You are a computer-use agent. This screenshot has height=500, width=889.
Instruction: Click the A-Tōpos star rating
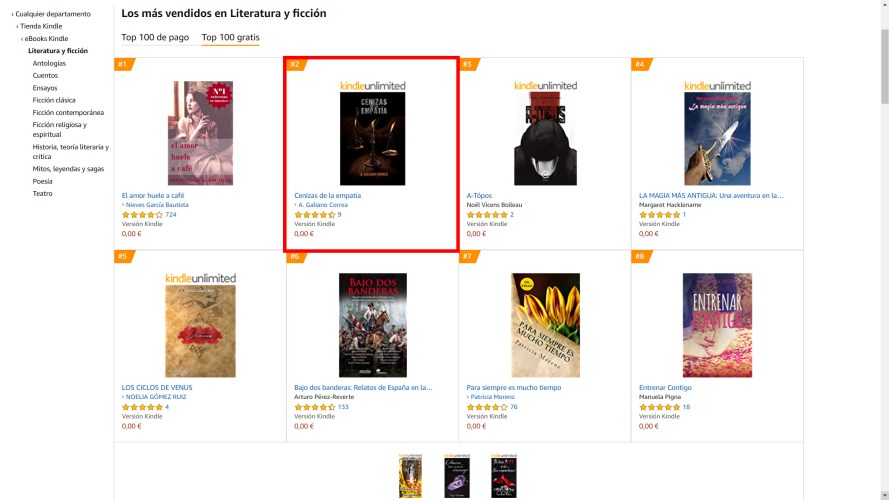pyautogui.click(x=487, y=215)
